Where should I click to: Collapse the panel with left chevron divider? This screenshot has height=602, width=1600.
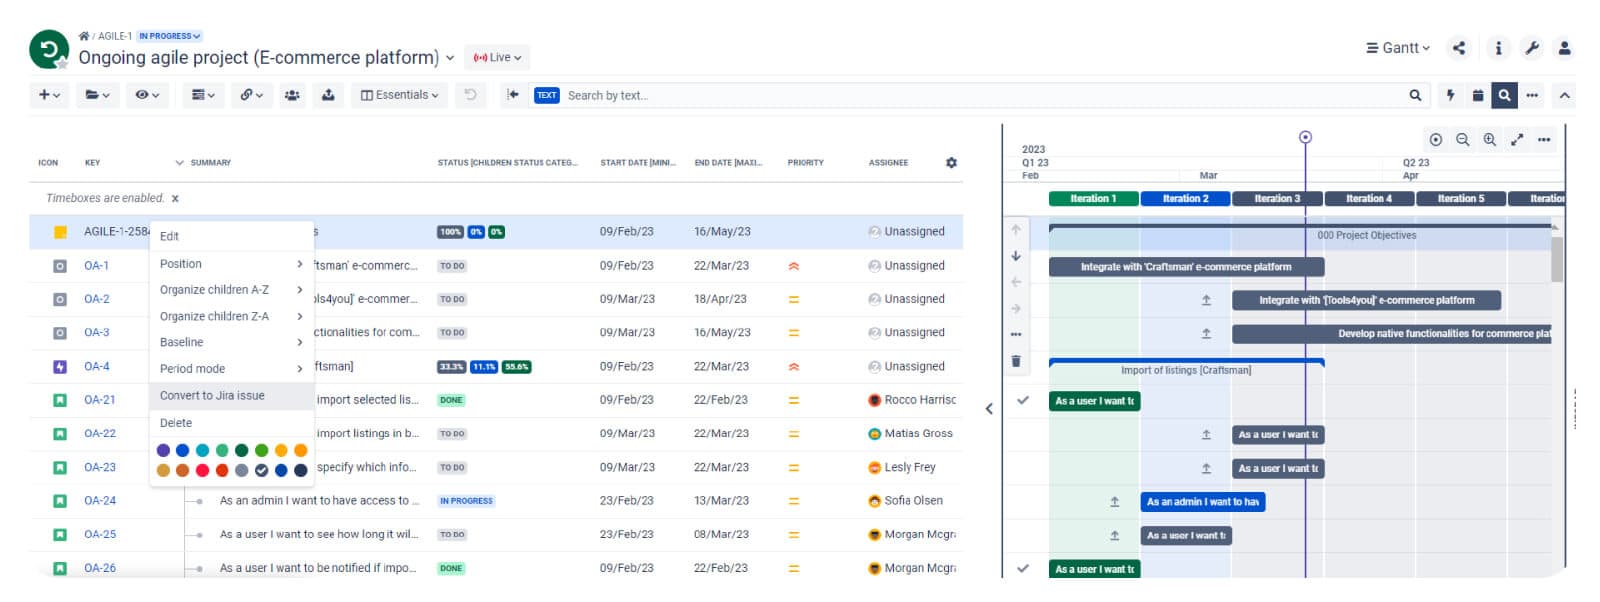pyautogui.click(x=989, y=408)
